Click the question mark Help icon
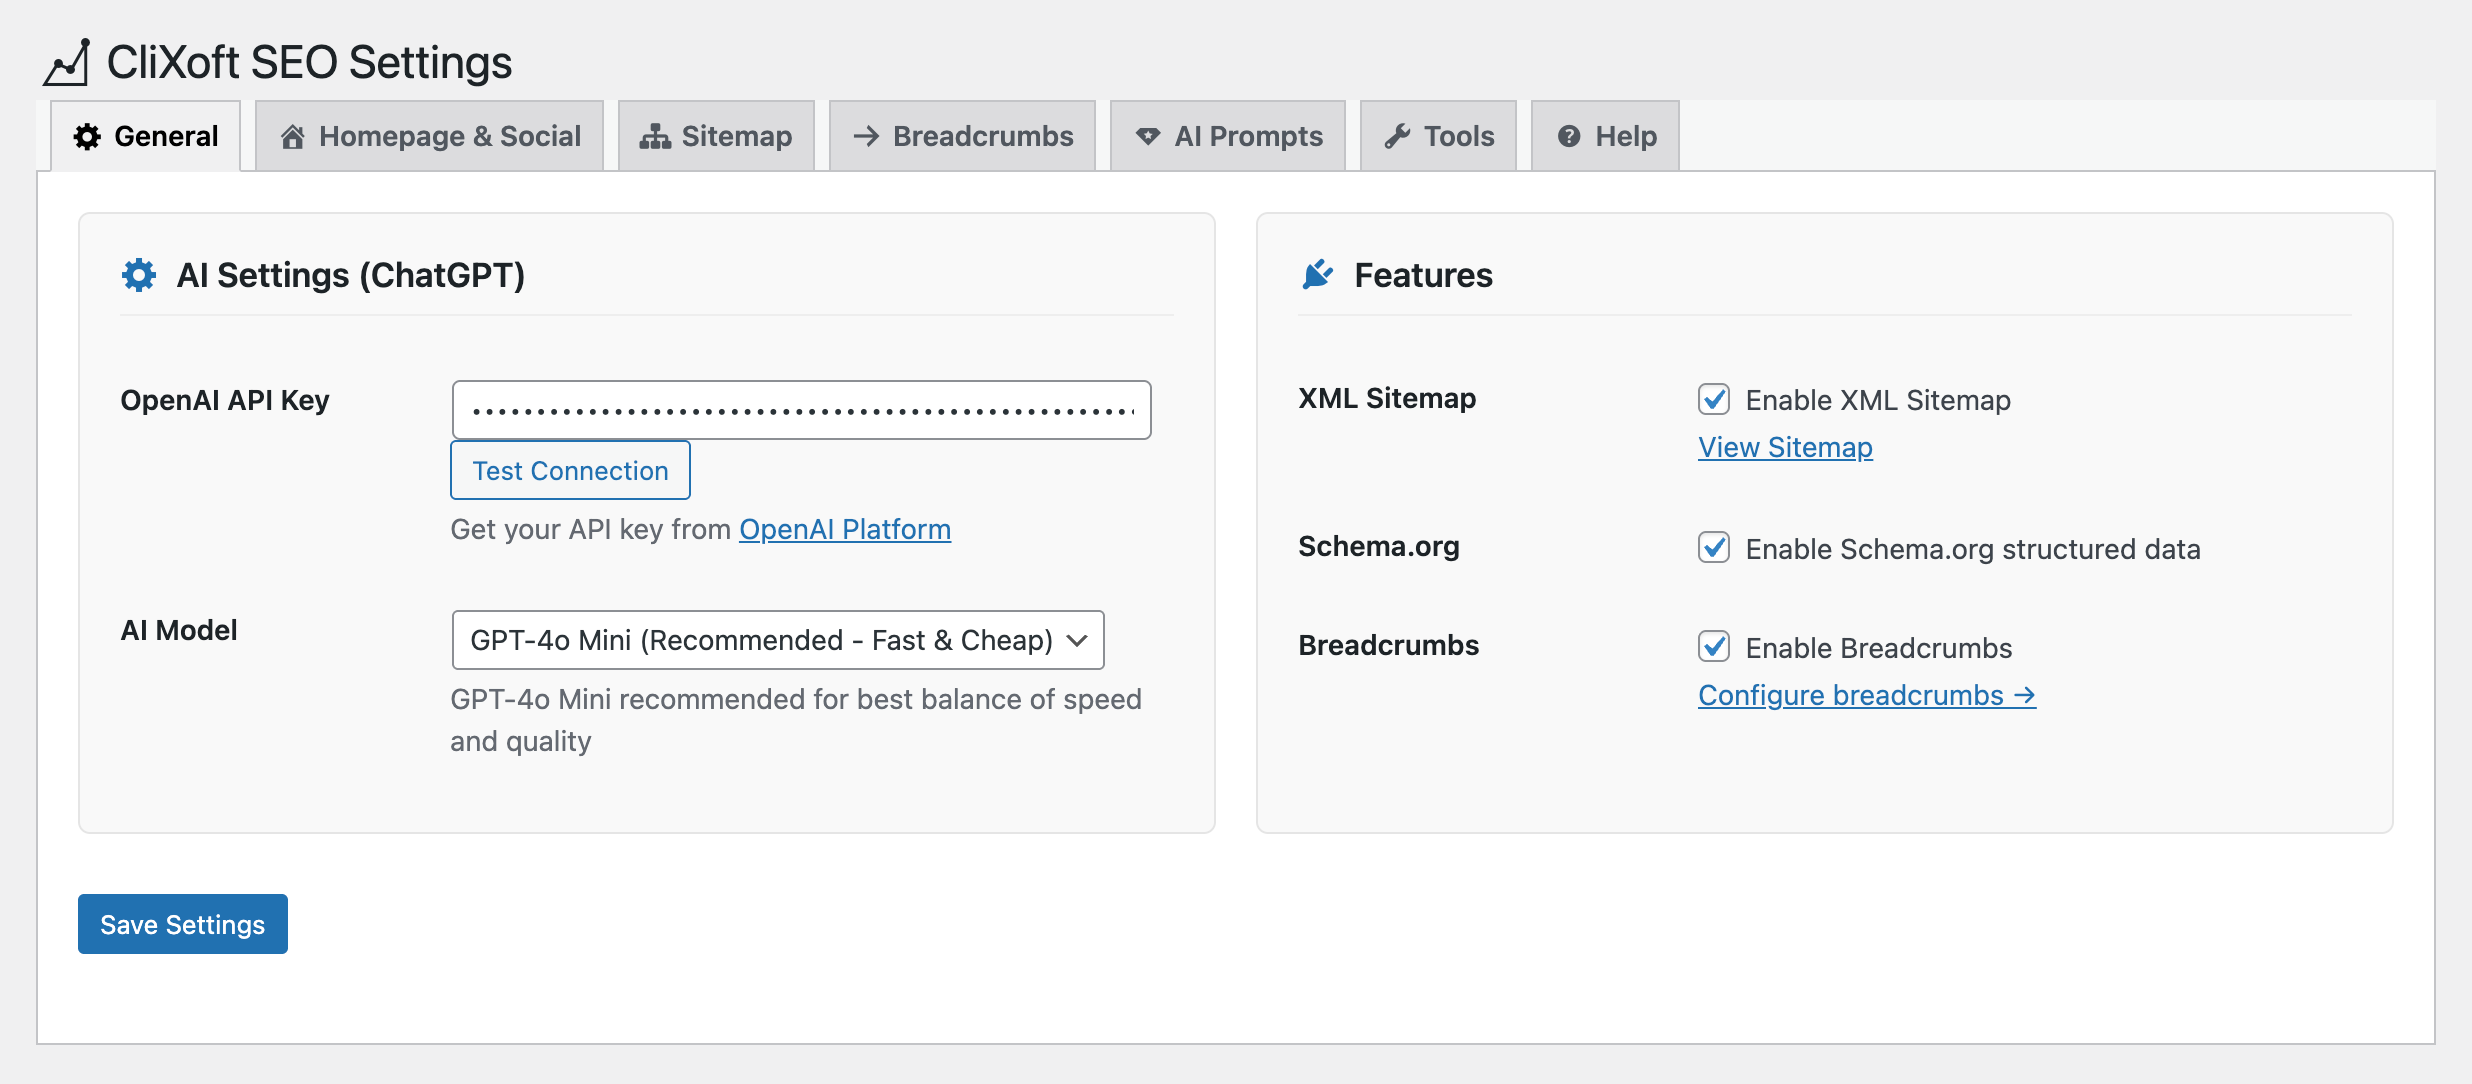Screen dimensions: 2472x1084 click(1569, 137)
